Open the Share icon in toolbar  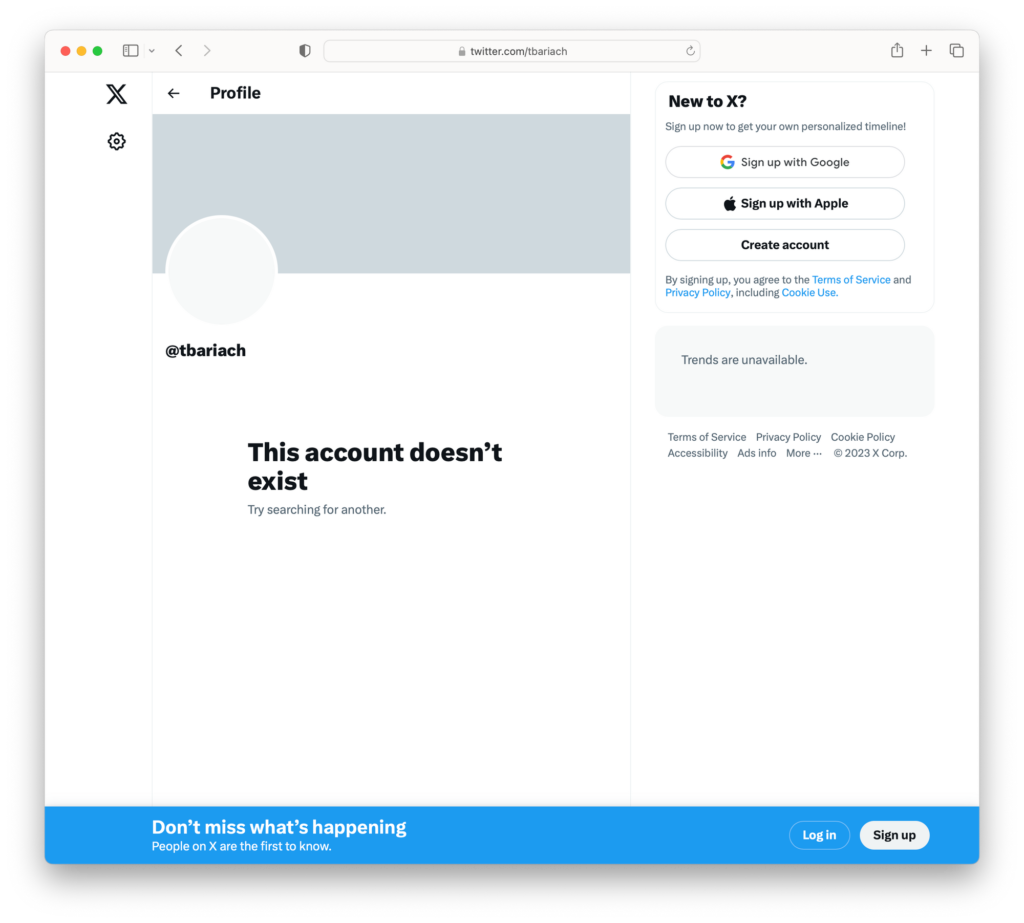[x=897, y=50]
